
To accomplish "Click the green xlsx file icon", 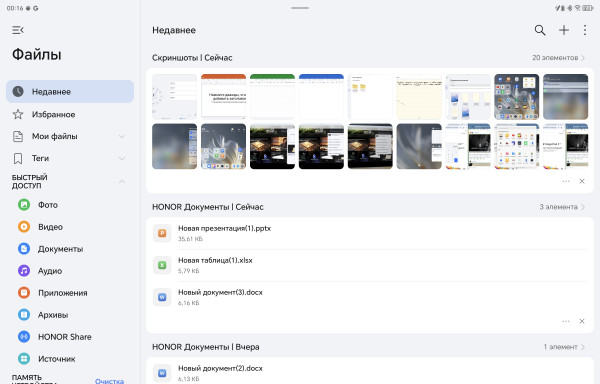I will tap(162, 265).
